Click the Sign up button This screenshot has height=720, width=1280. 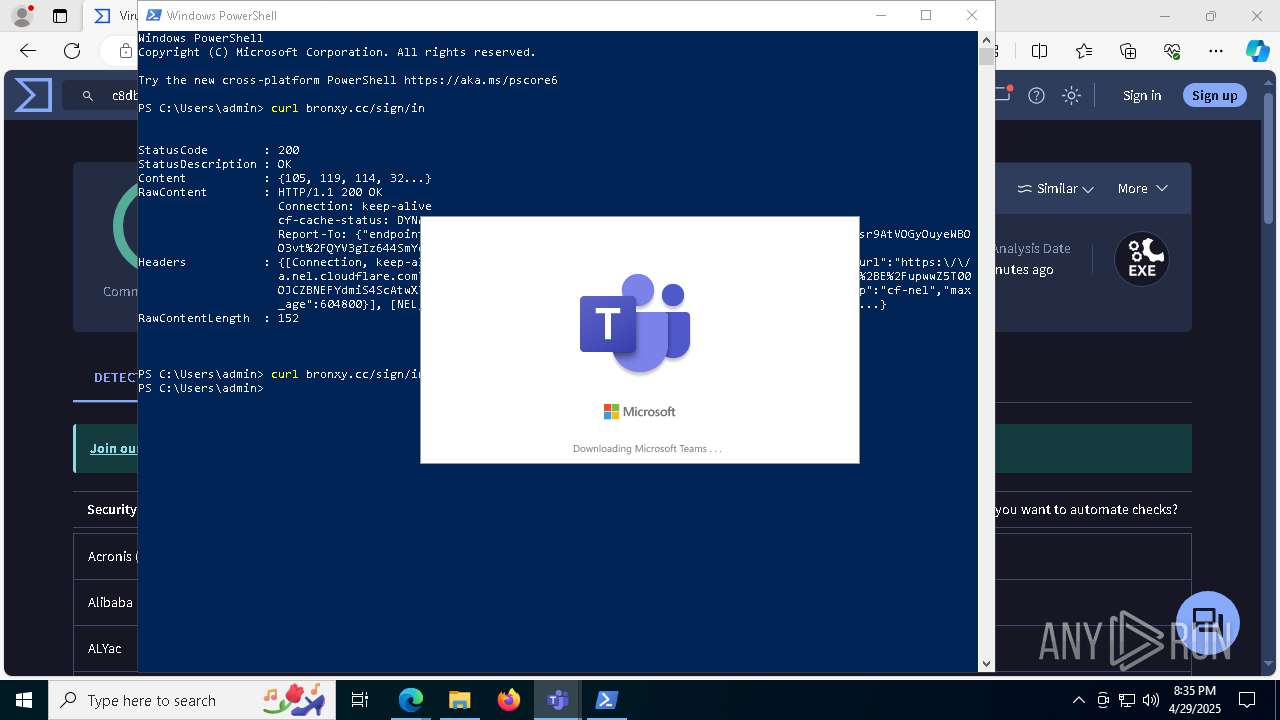pyautogui.click(x=1215, y=95)
